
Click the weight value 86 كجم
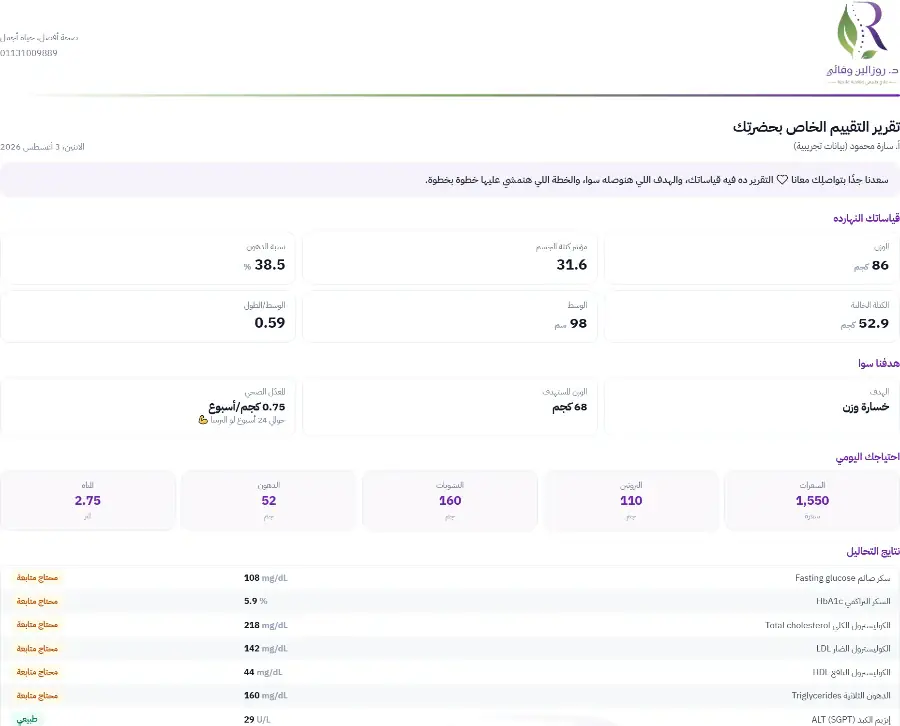click(871, 265)
